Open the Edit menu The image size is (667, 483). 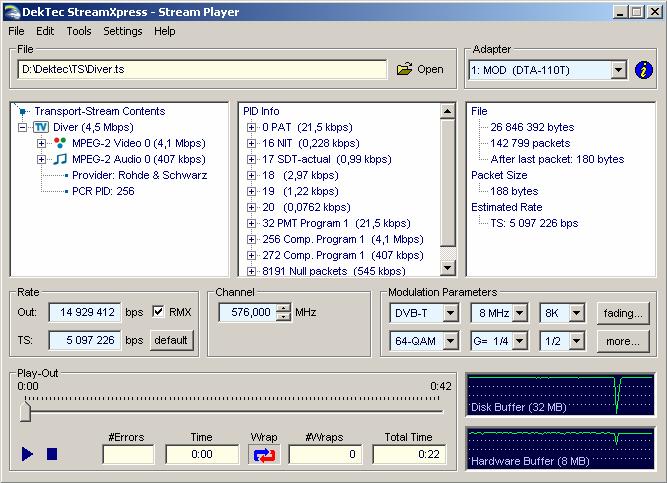coord(45,31)
